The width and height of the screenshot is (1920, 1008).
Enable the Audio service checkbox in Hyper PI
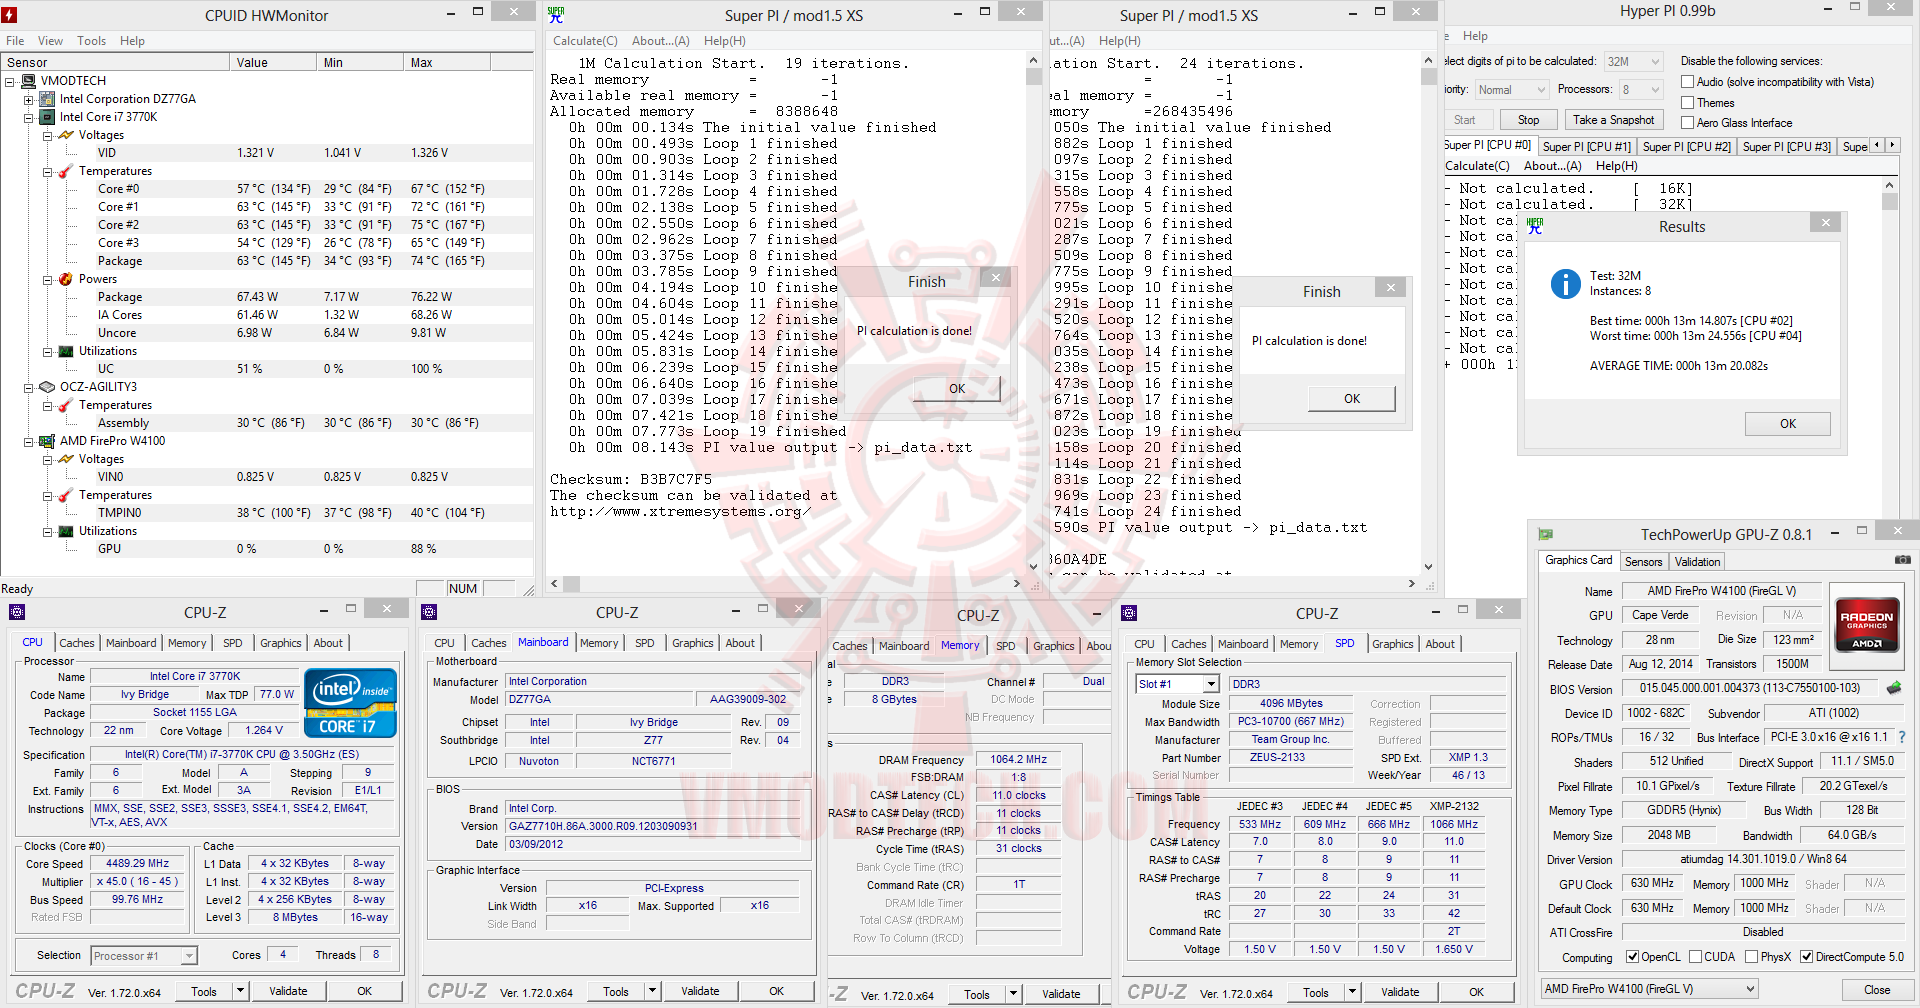pyautogui.click(x=1687, y=82)
